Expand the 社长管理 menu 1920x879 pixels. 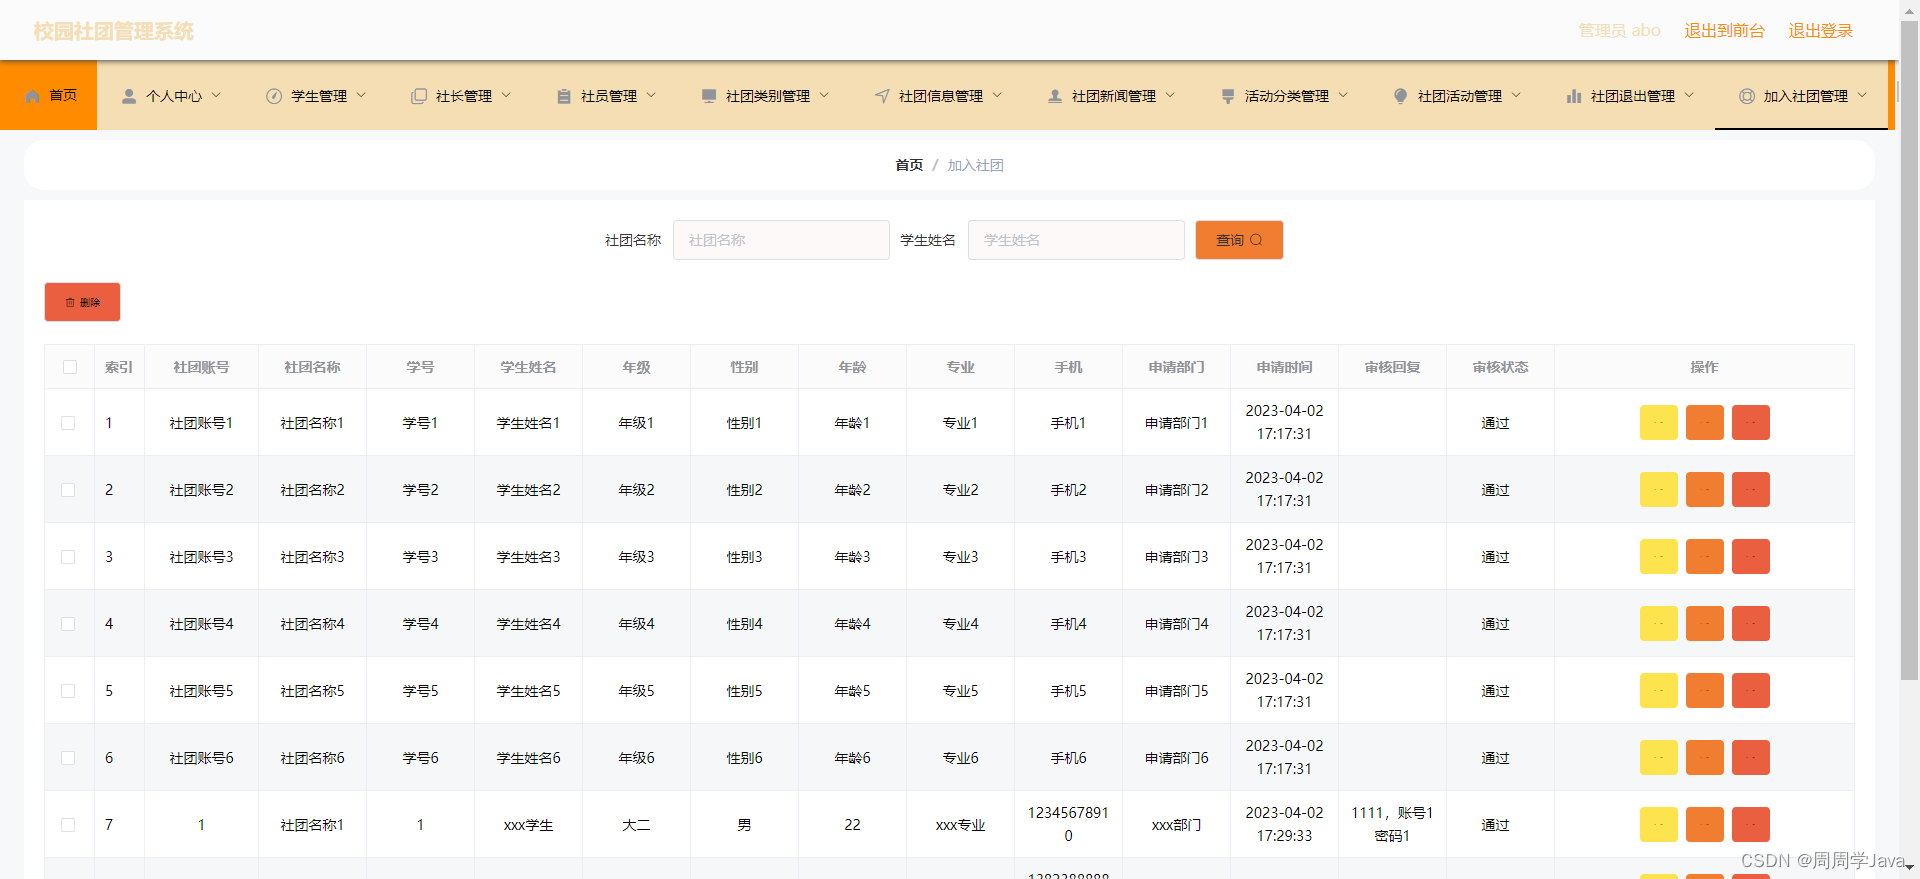point(461,96)
